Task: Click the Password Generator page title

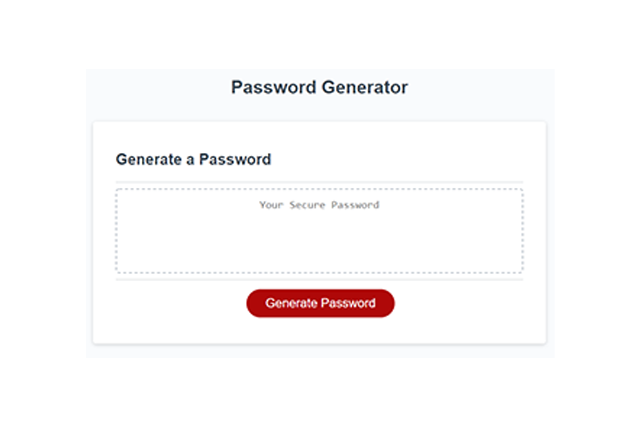Action: [319, 87]
